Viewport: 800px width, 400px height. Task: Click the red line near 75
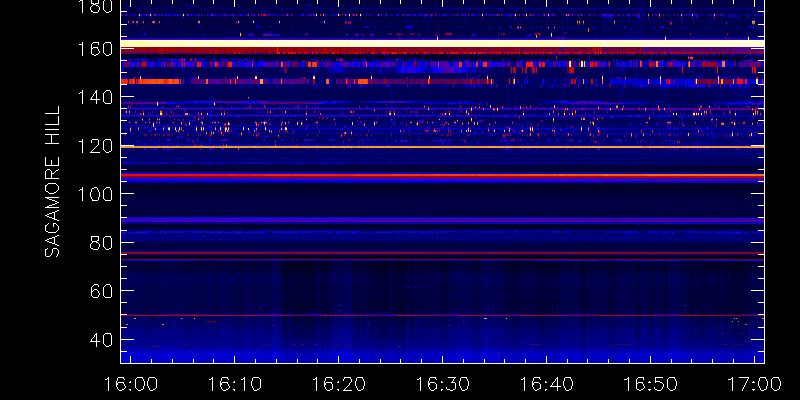442,253
